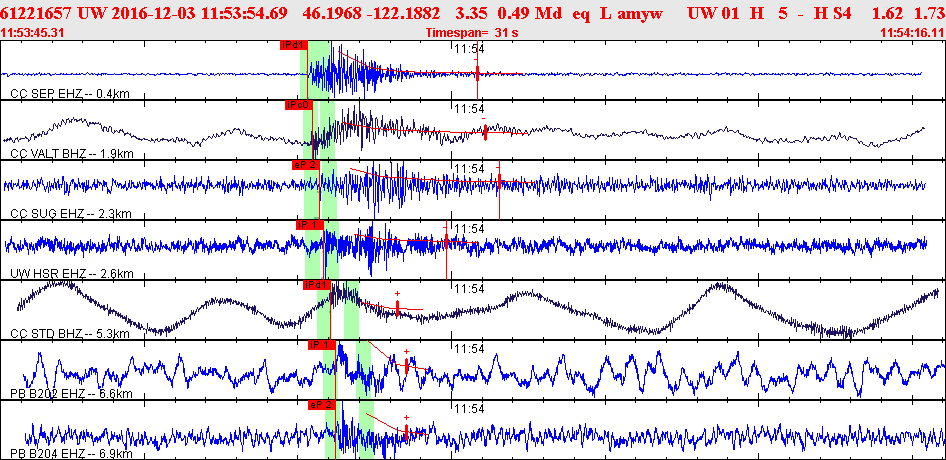Select the iPc0 pick flag on VALT trace

299,105
